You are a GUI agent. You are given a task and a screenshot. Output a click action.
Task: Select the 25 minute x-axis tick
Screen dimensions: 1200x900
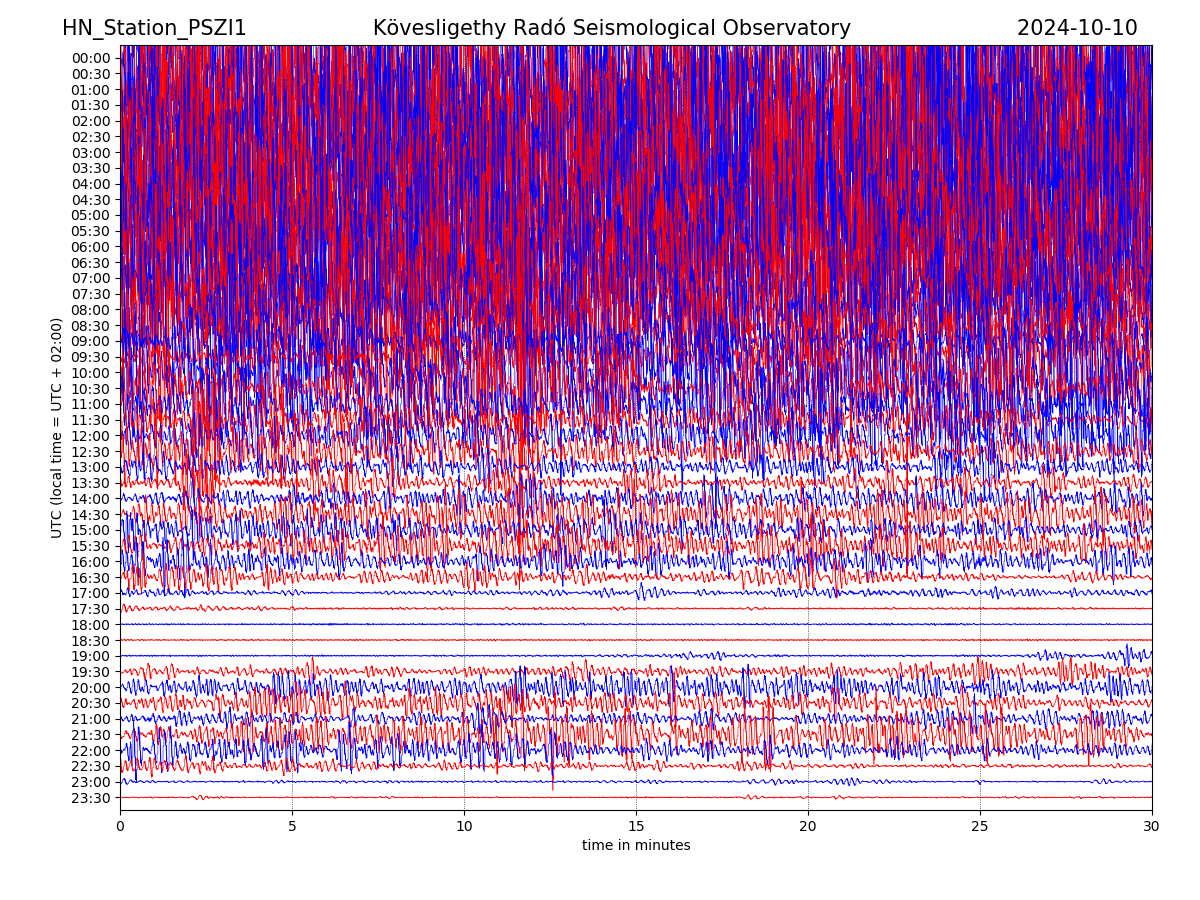[980, 827]
